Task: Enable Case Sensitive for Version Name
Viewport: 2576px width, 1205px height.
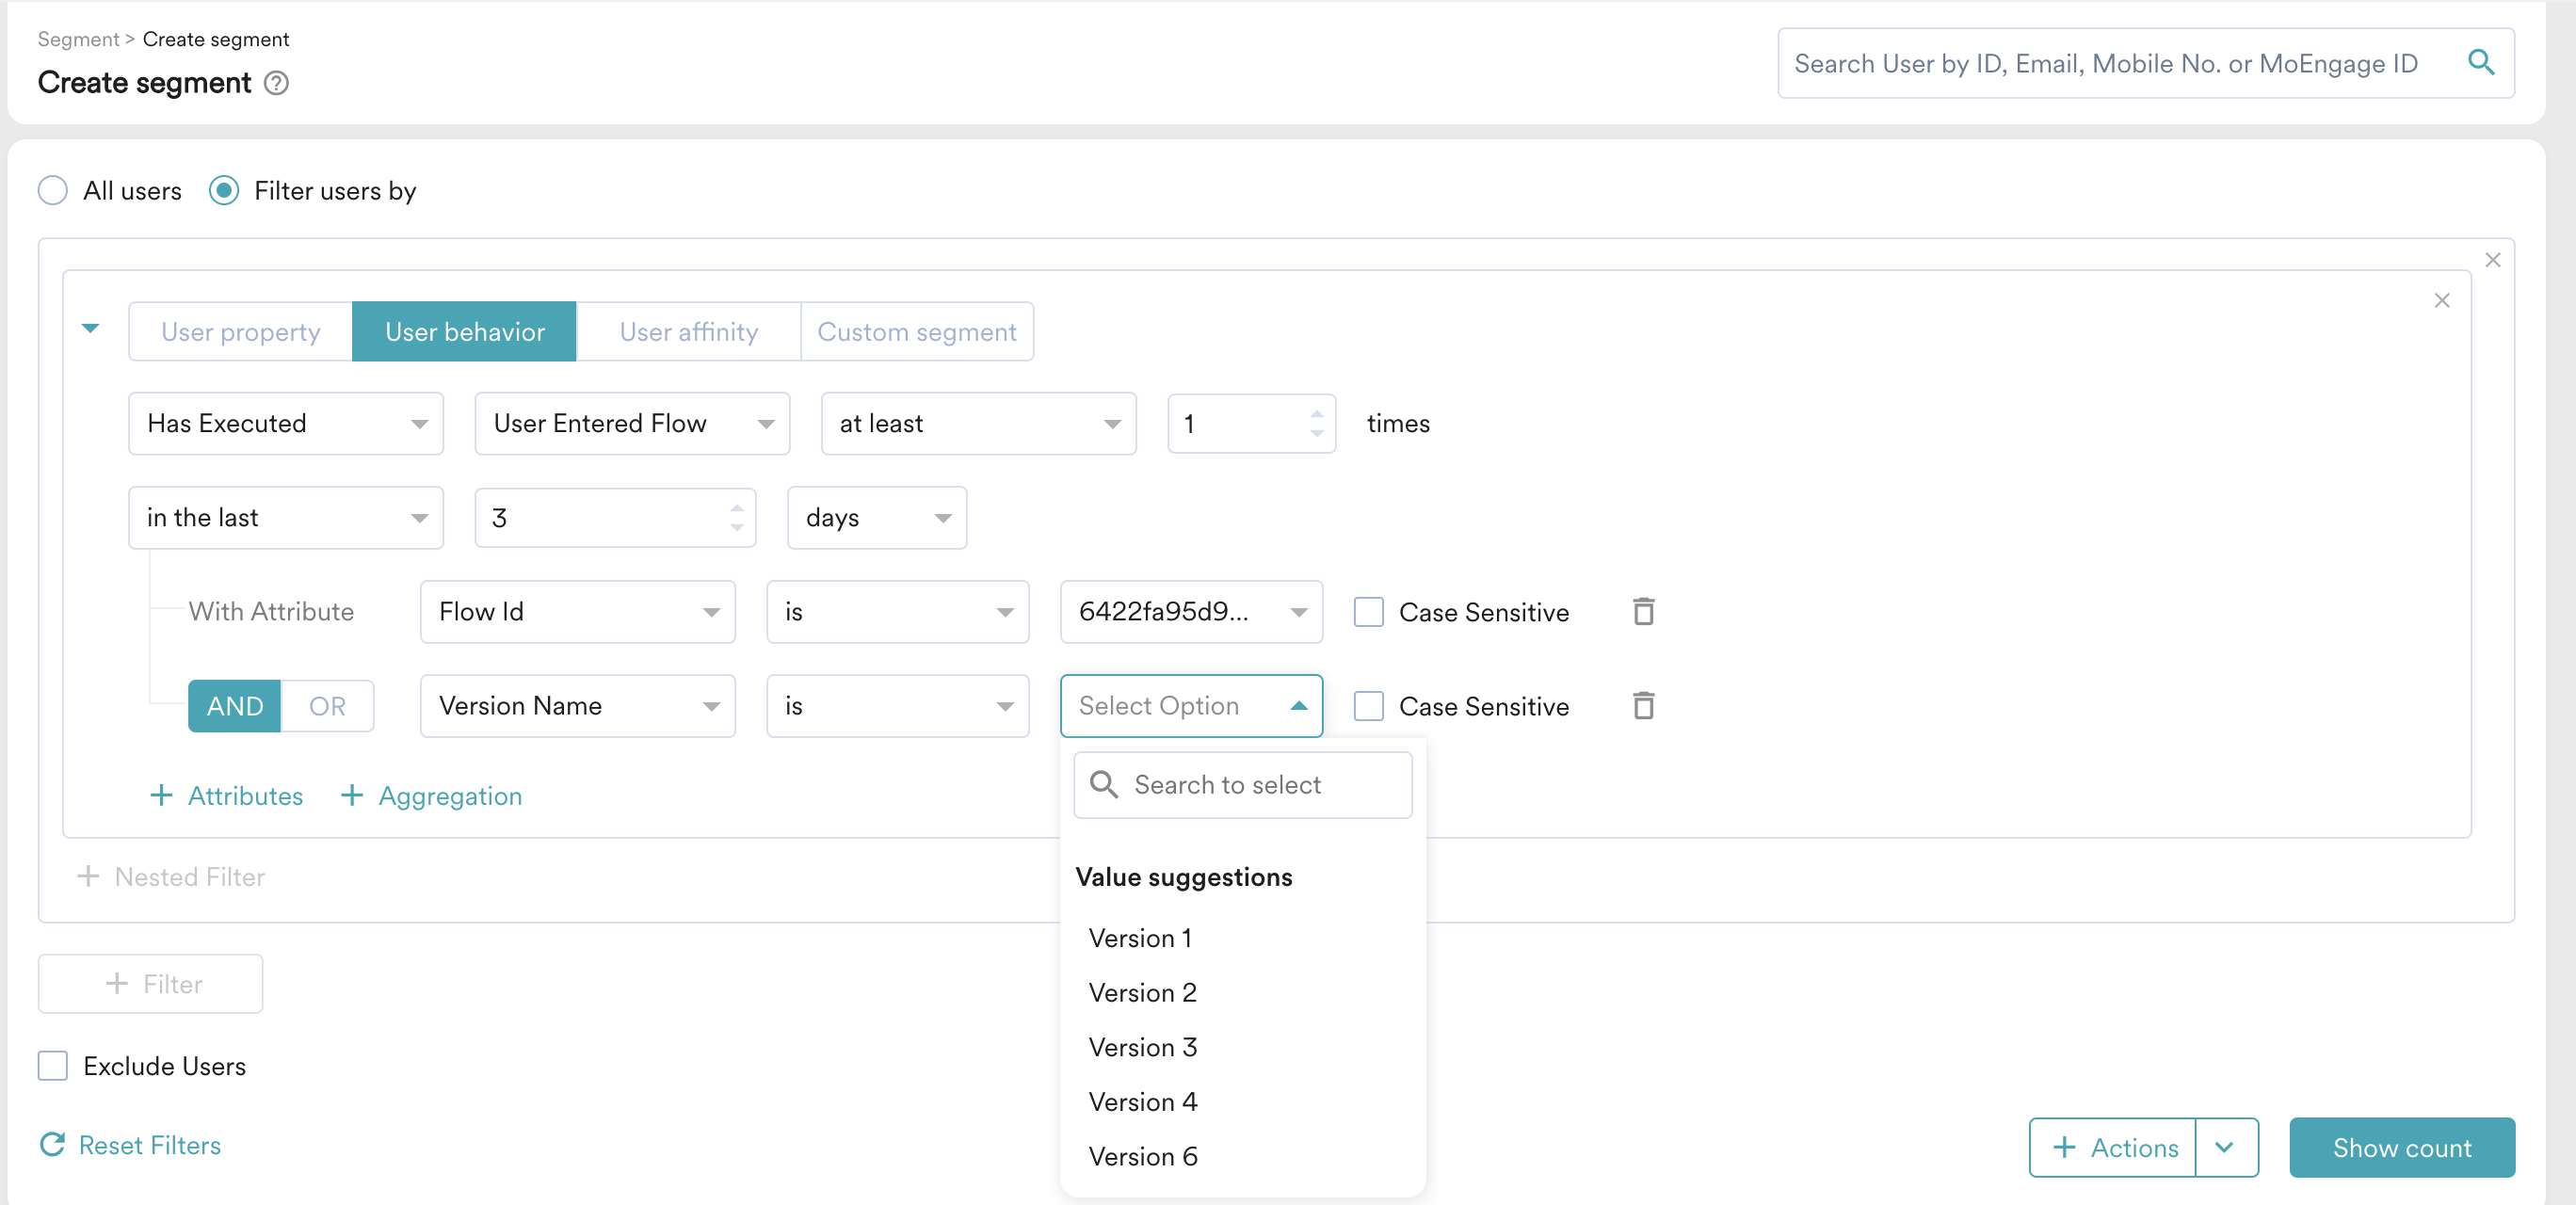Action: click(1368, 706)
